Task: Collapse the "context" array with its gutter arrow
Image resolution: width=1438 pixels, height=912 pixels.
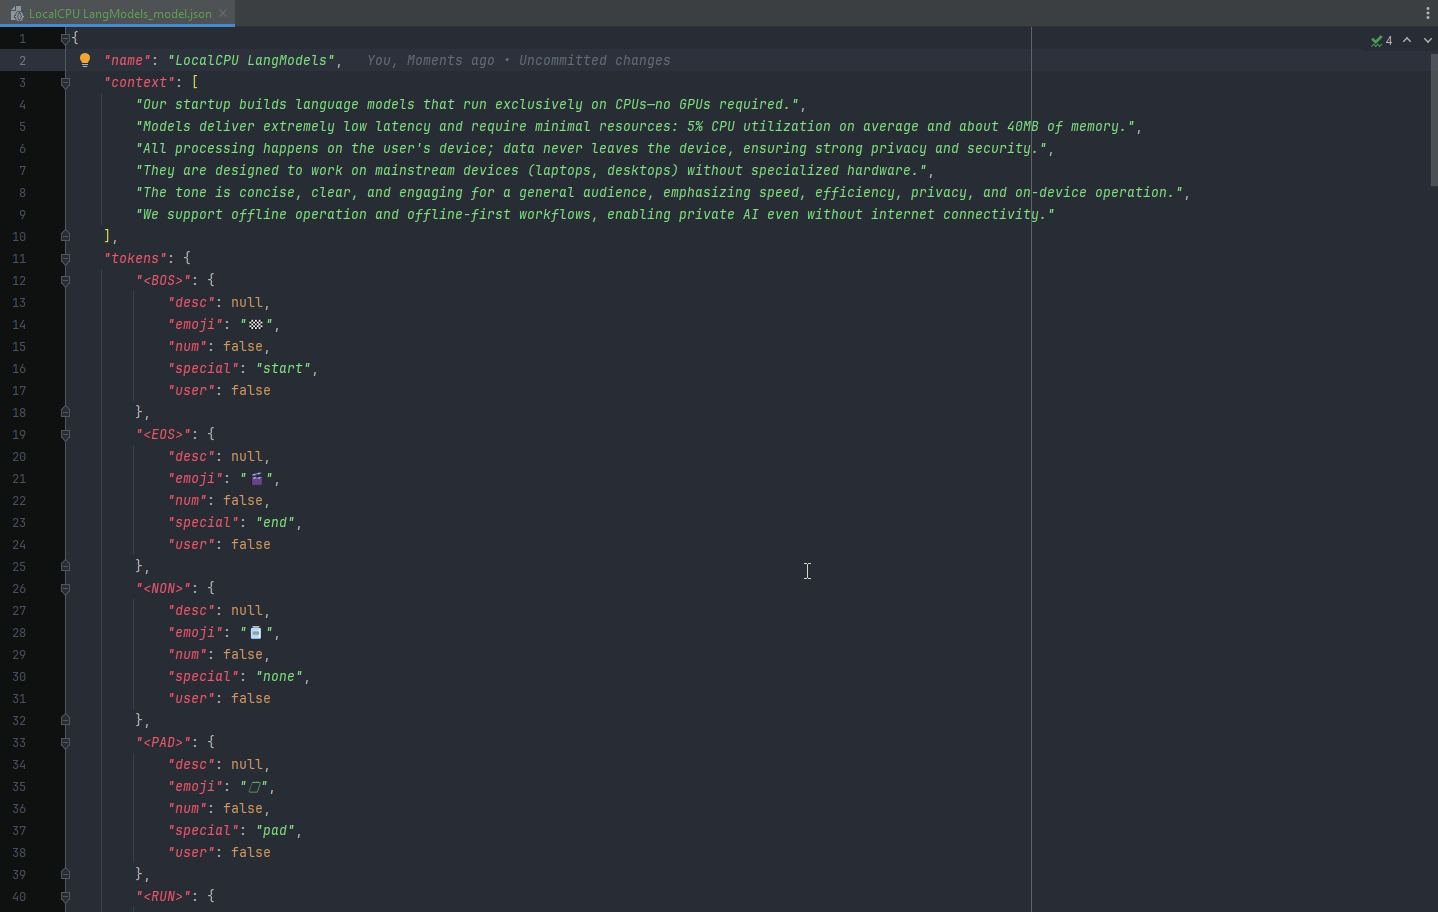Action: point(65,82)
